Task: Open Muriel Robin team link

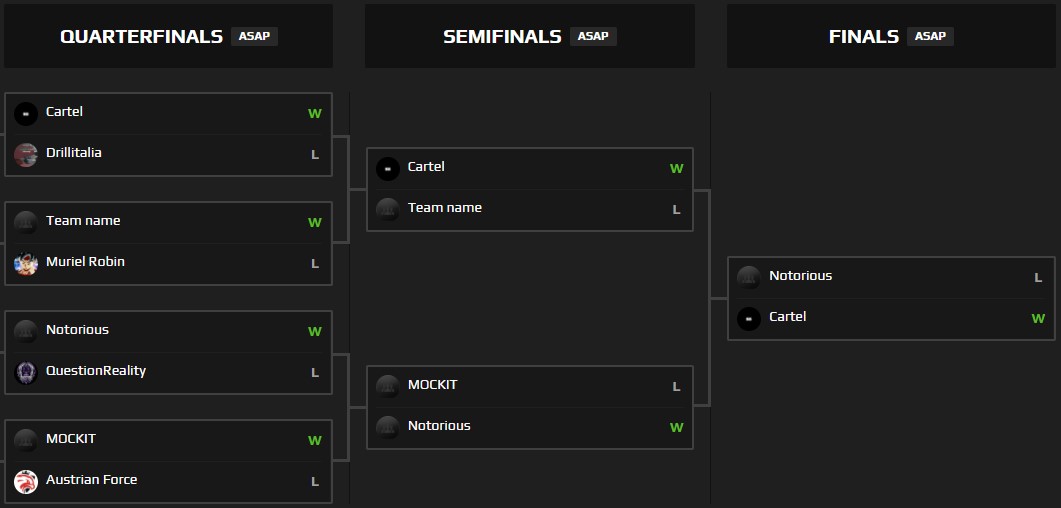Action: point(85,262)
